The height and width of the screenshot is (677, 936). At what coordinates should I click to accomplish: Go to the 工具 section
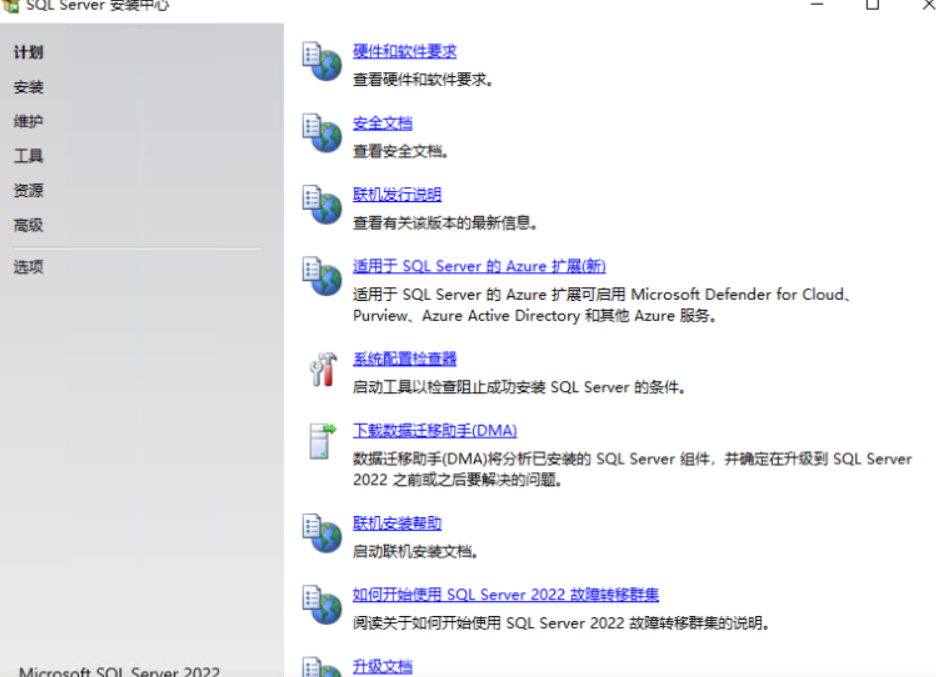click(29, 156)
